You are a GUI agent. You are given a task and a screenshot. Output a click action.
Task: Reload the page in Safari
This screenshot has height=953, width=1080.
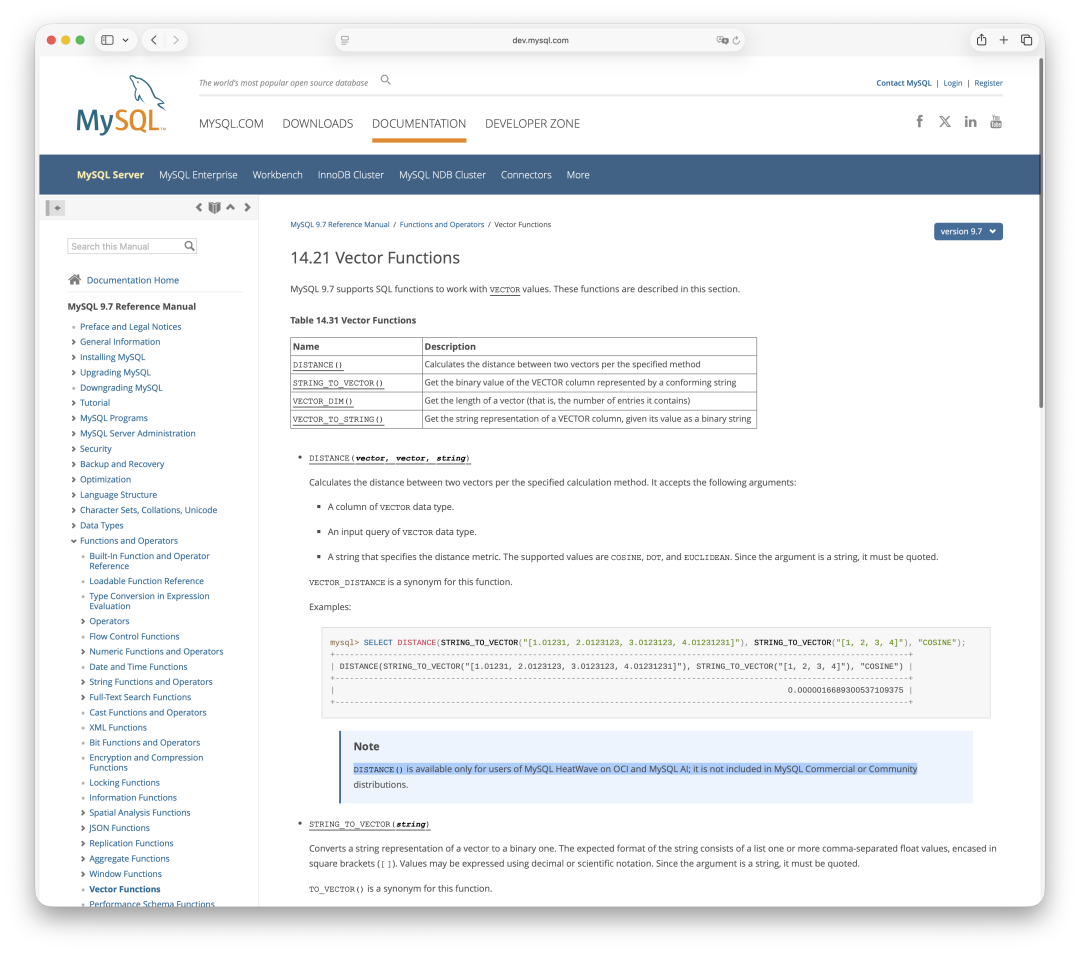click(x=736, y=40)
